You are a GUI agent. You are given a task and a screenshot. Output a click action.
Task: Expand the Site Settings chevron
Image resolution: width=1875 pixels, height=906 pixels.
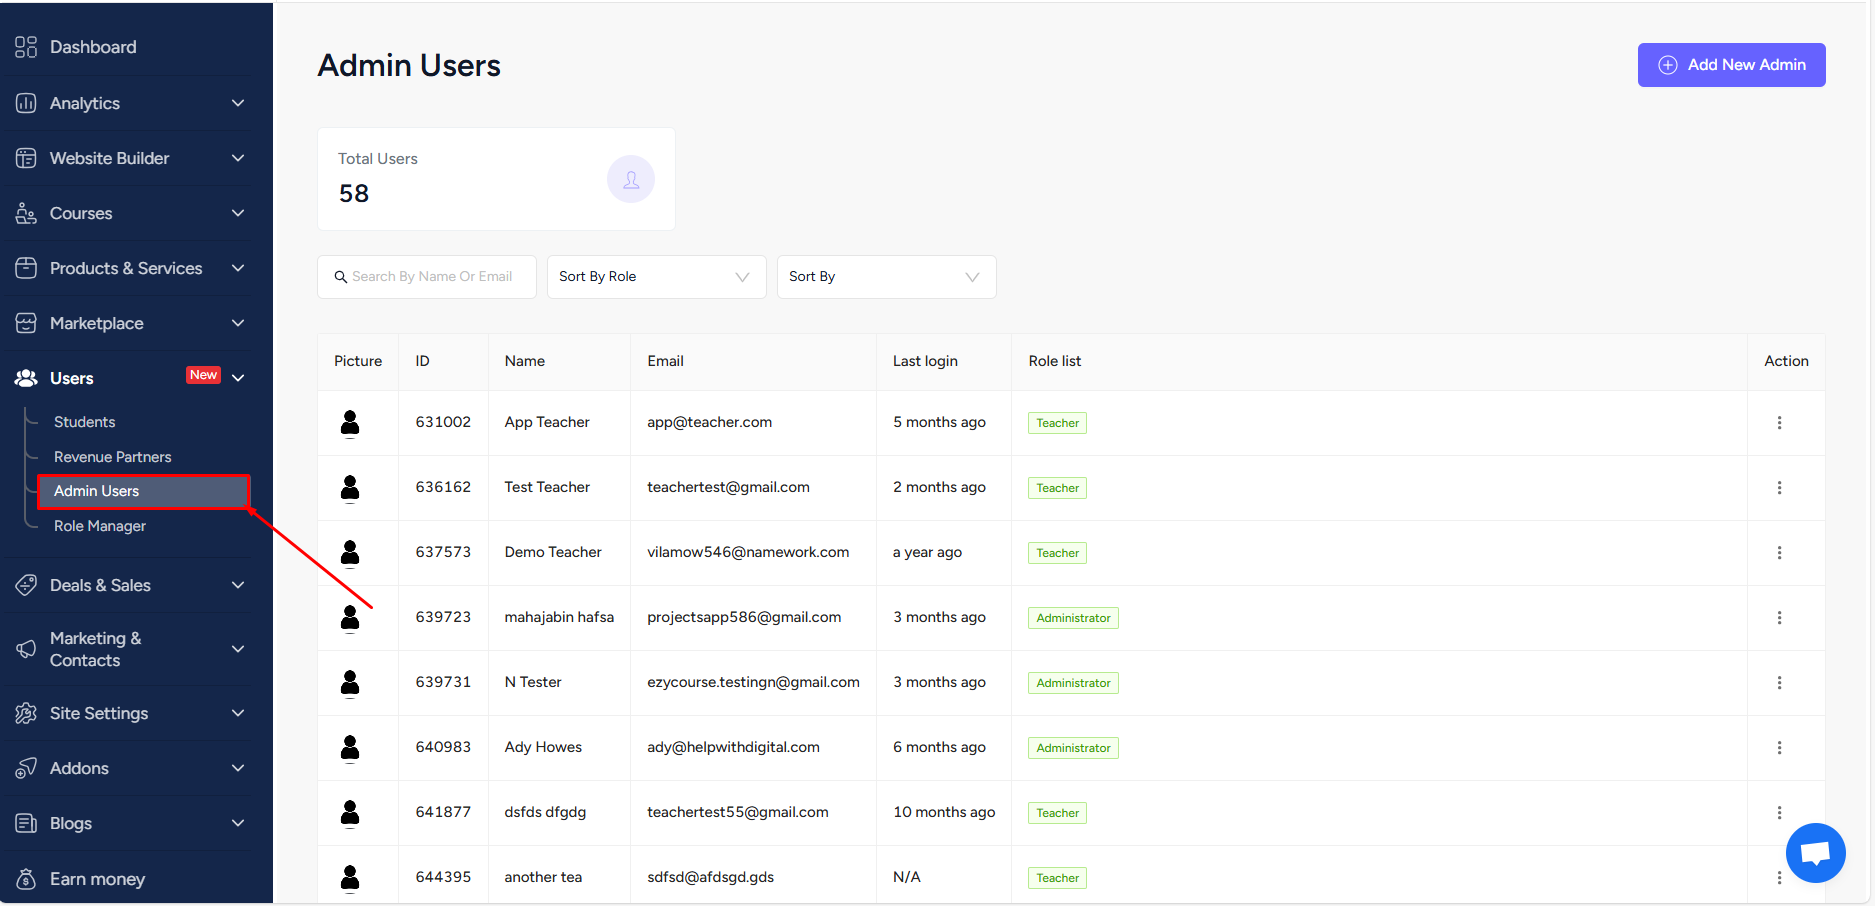[238, 713]
